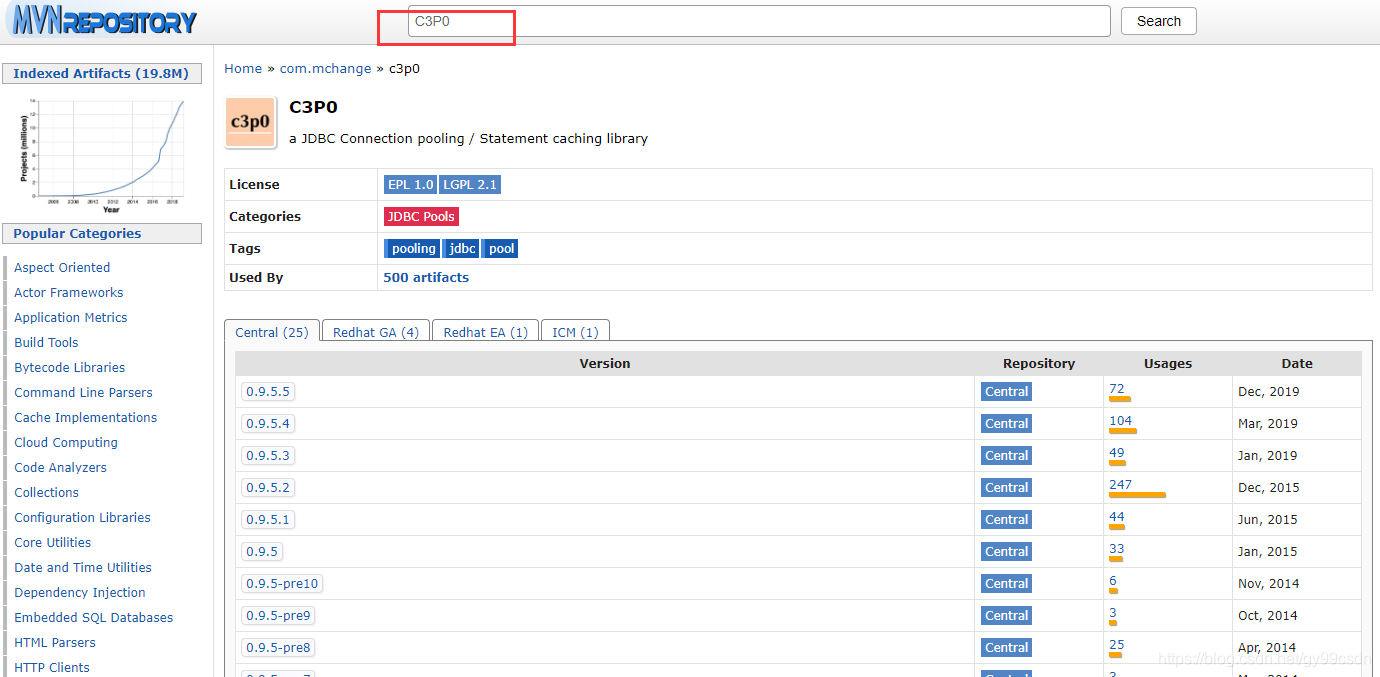
Task: Open the HTTP Clients category
Action: [52, 667]
